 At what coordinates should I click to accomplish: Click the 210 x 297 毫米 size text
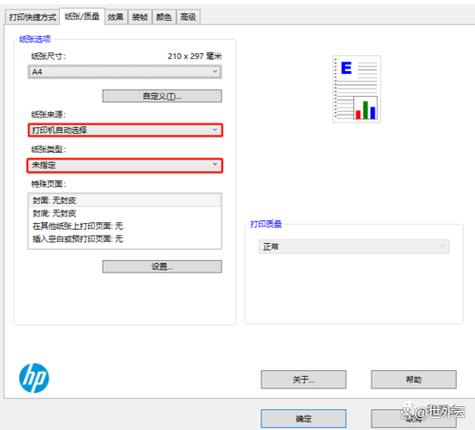[x=195, y=56]
